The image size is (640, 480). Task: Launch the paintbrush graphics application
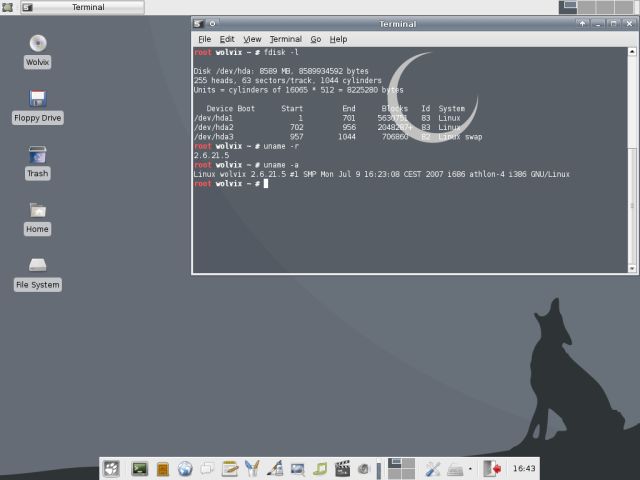coord(275,469)
